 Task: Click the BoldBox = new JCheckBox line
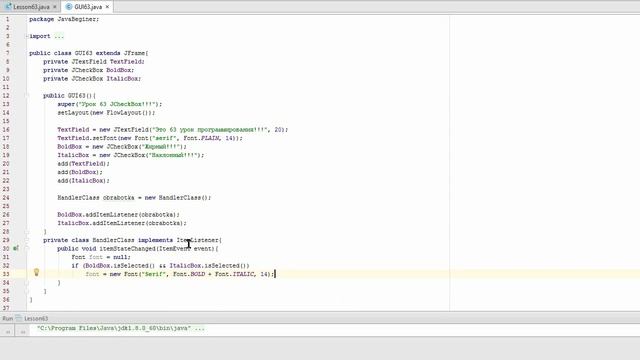click(122, 147)
